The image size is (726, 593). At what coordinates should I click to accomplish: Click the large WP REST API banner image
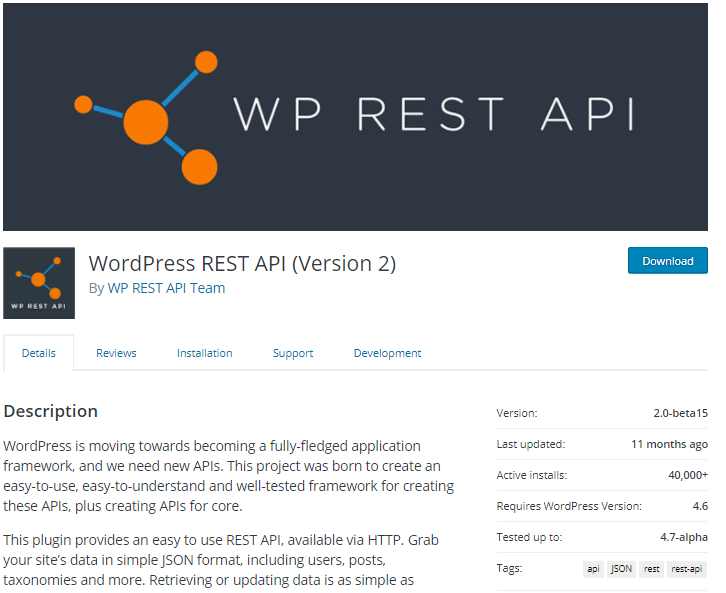[355, 117]
